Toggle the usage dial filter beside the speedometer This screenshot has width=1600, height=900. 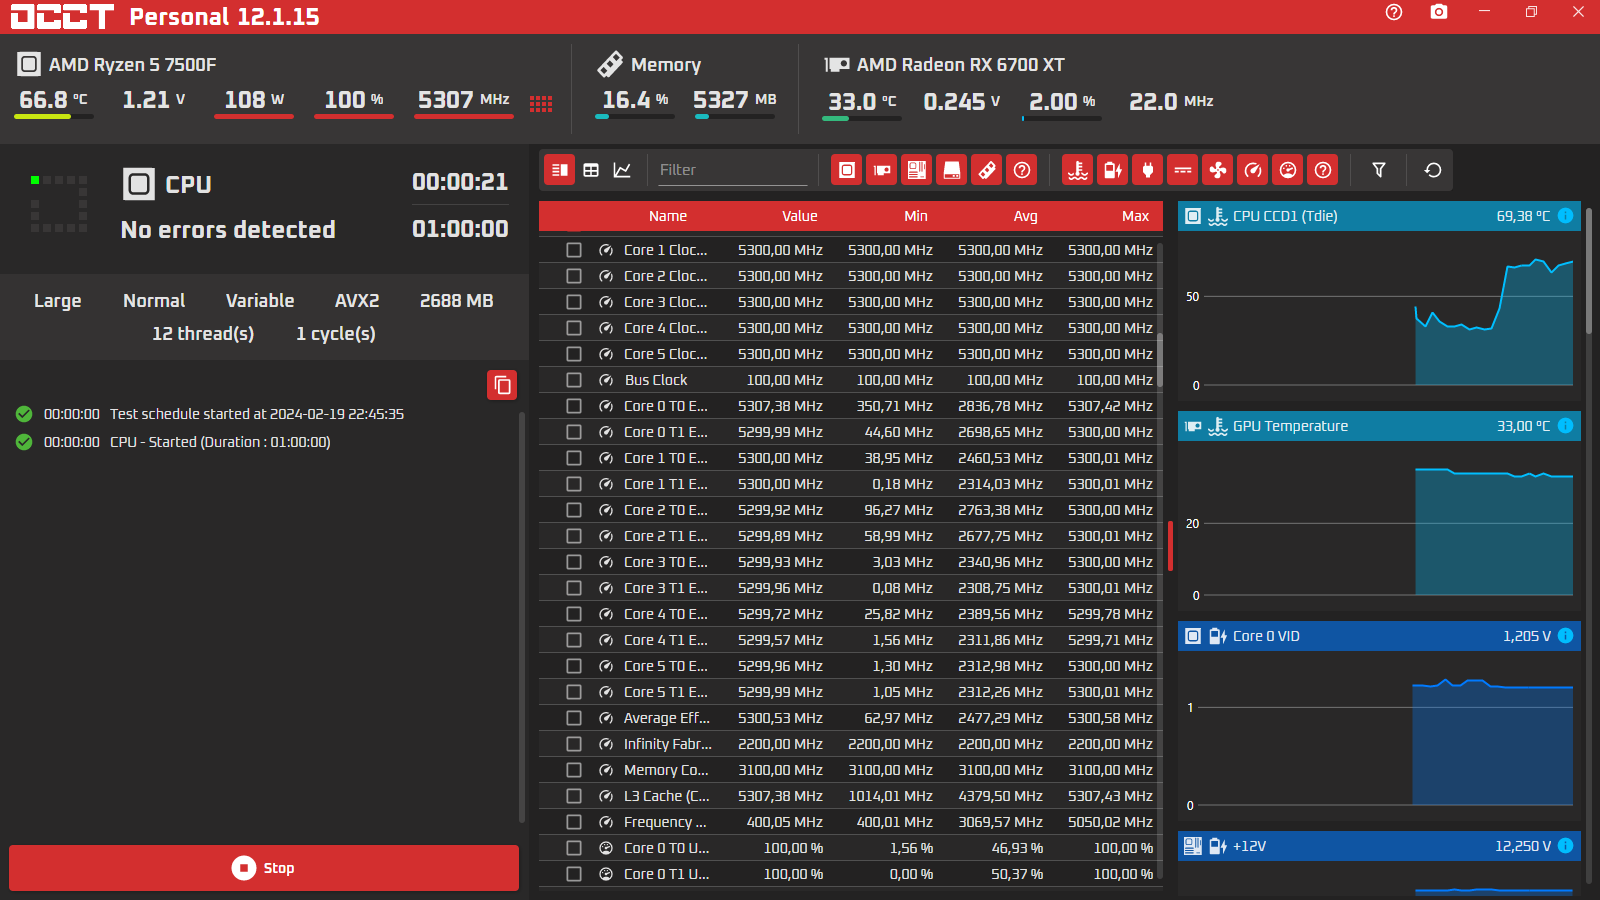point(1288,170)
